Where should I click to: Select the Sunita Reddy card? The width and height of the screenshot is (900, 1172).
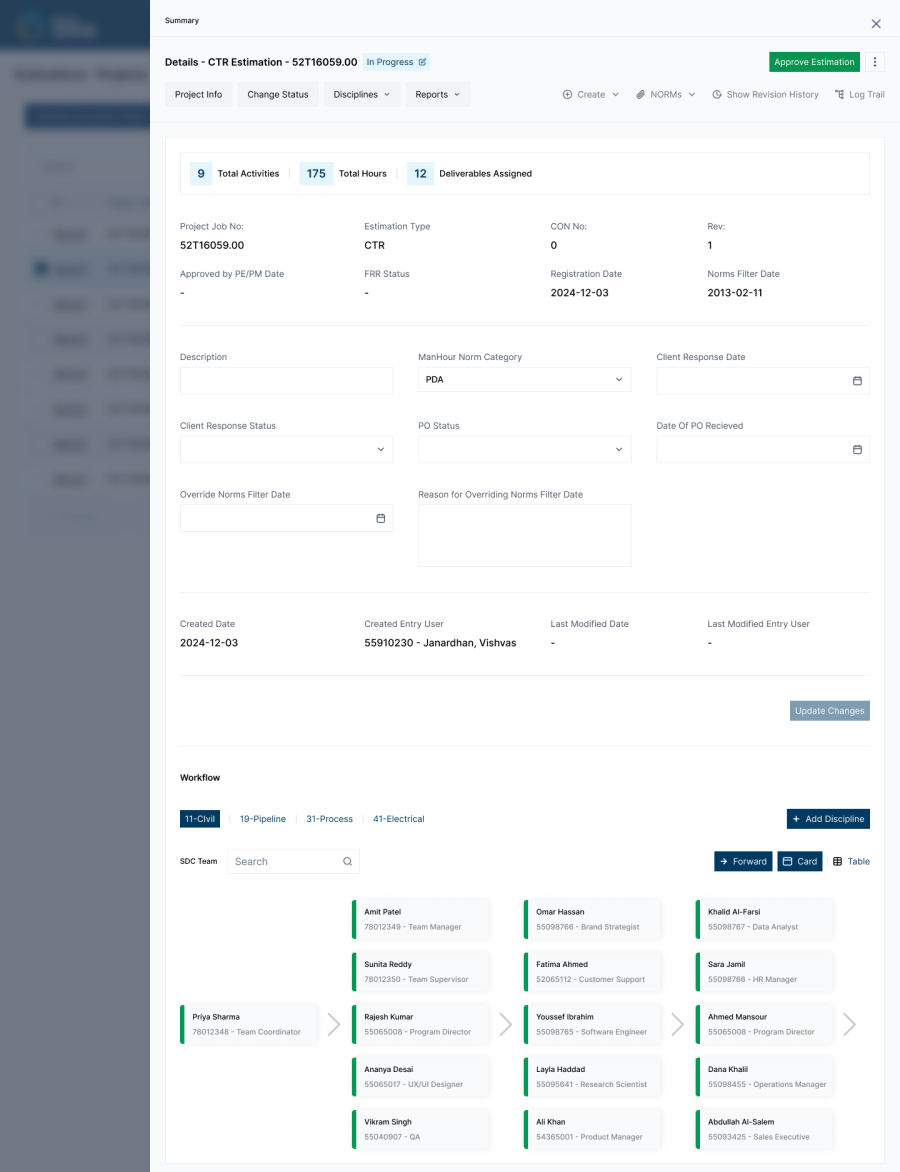(x=420, y=972)
